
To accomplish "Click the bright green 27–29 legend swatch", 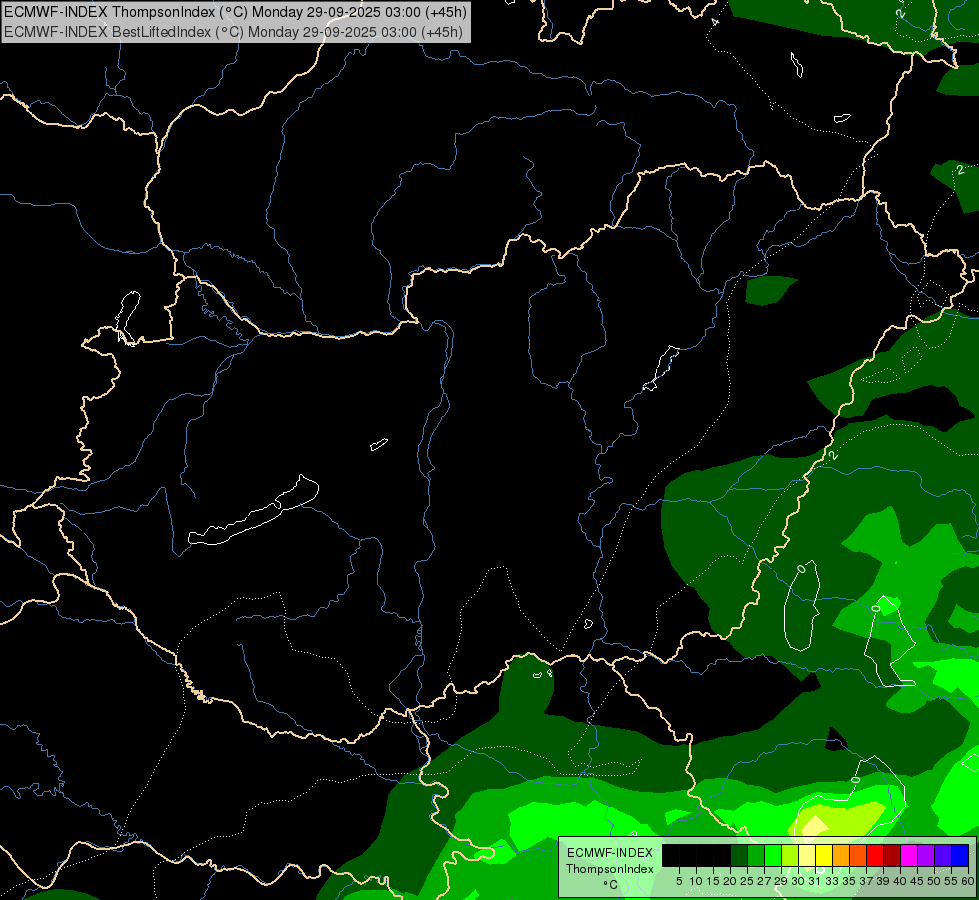I will [x=773, y=855].
